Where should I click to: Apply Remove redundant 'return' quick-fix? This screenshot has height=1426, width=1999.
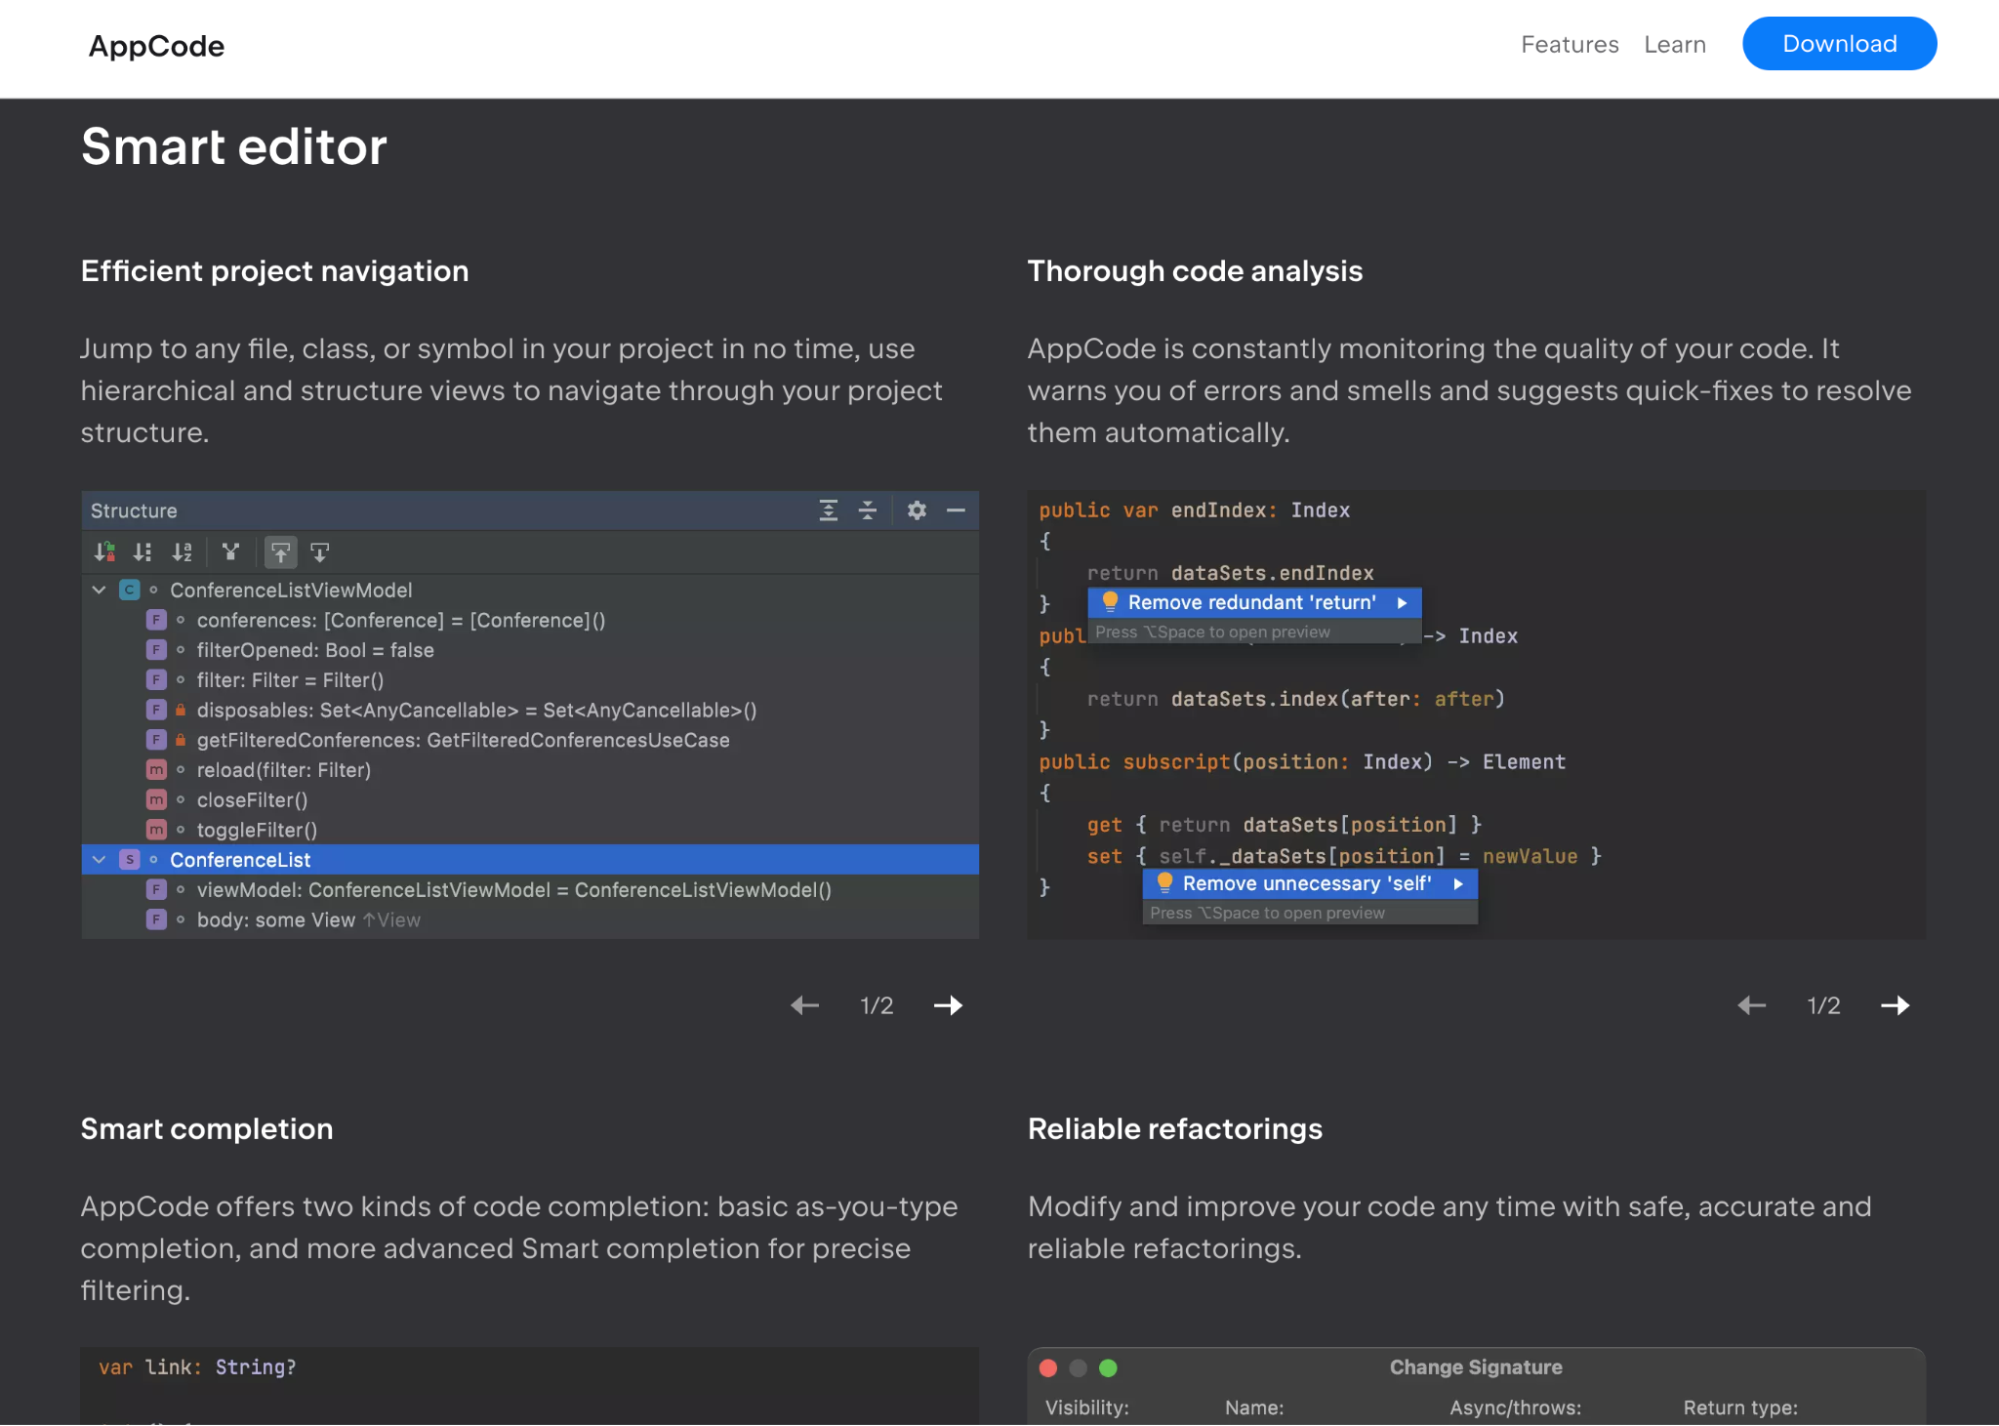click(x=1254, y=603)
